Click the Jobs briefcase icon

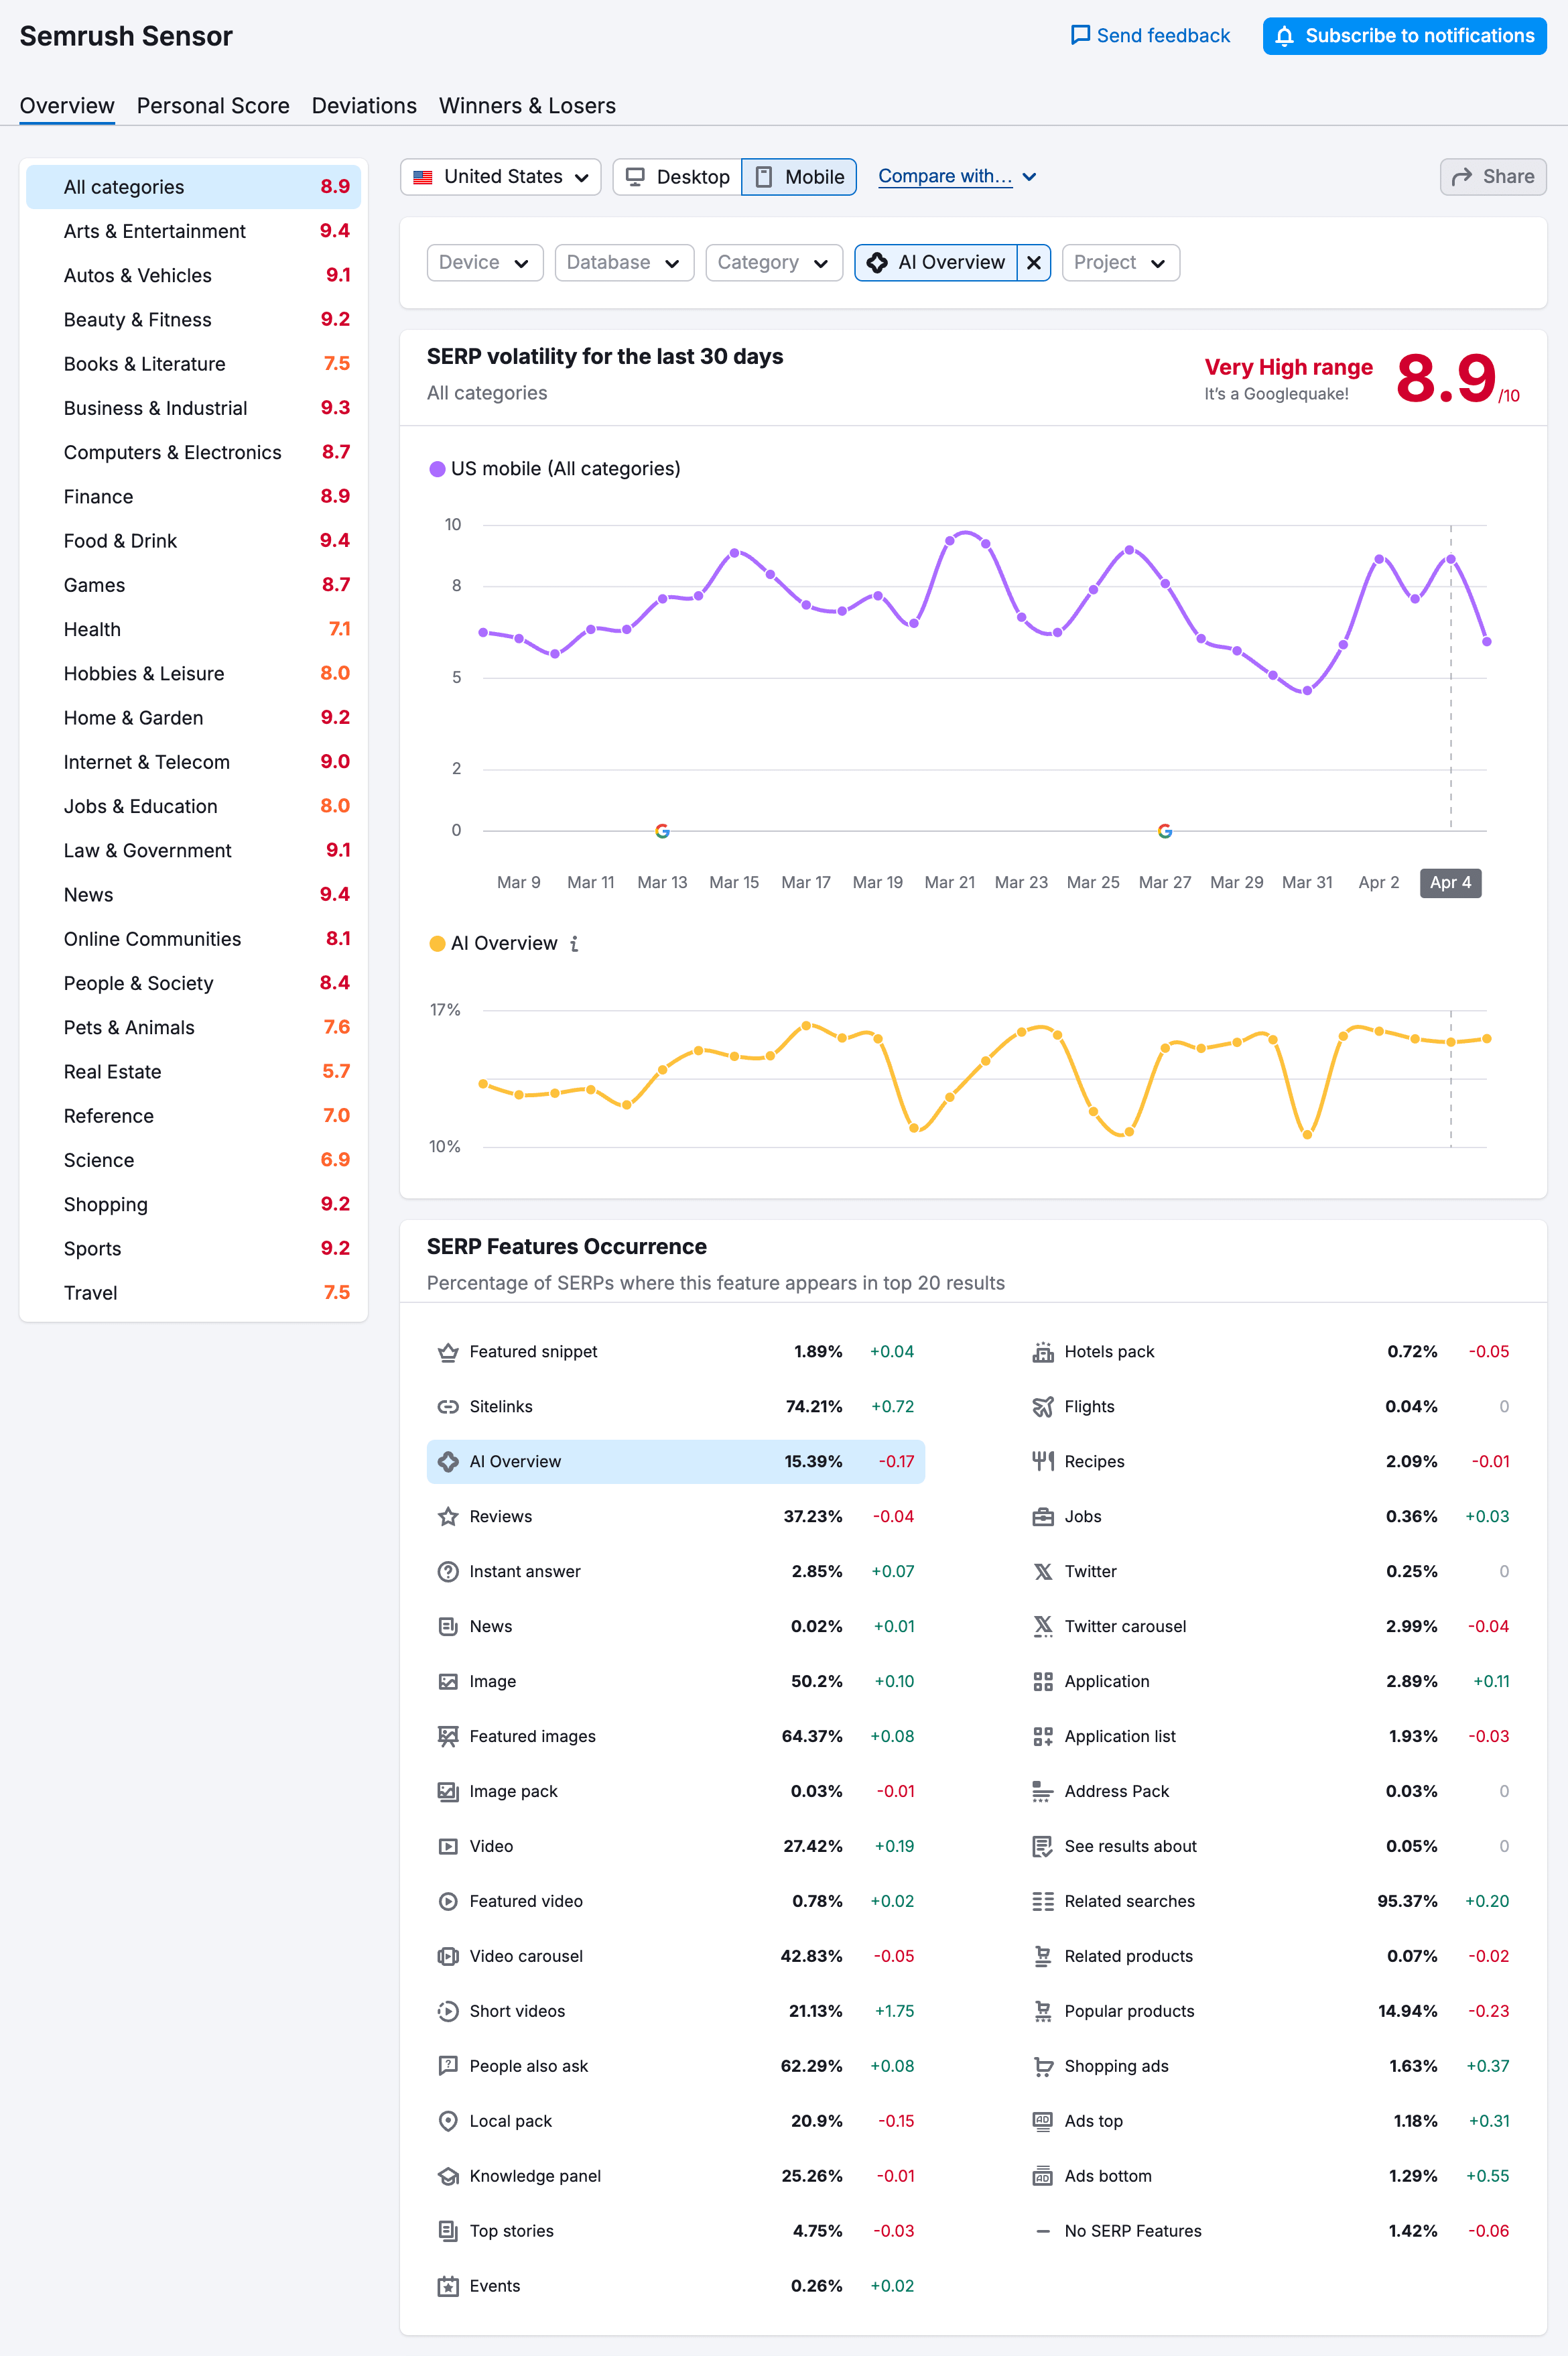tap(1043, 1517)
